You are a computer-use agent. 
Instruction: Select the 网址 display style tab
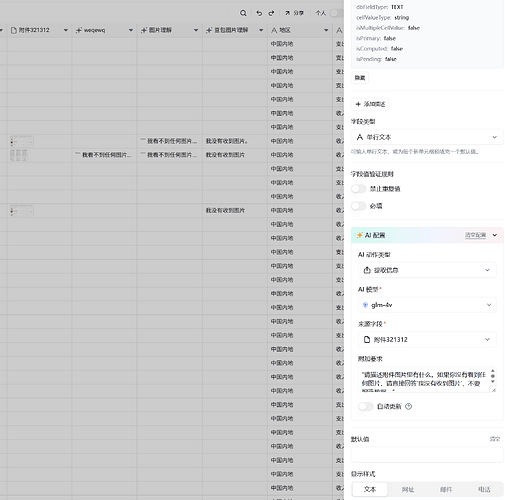408,489
